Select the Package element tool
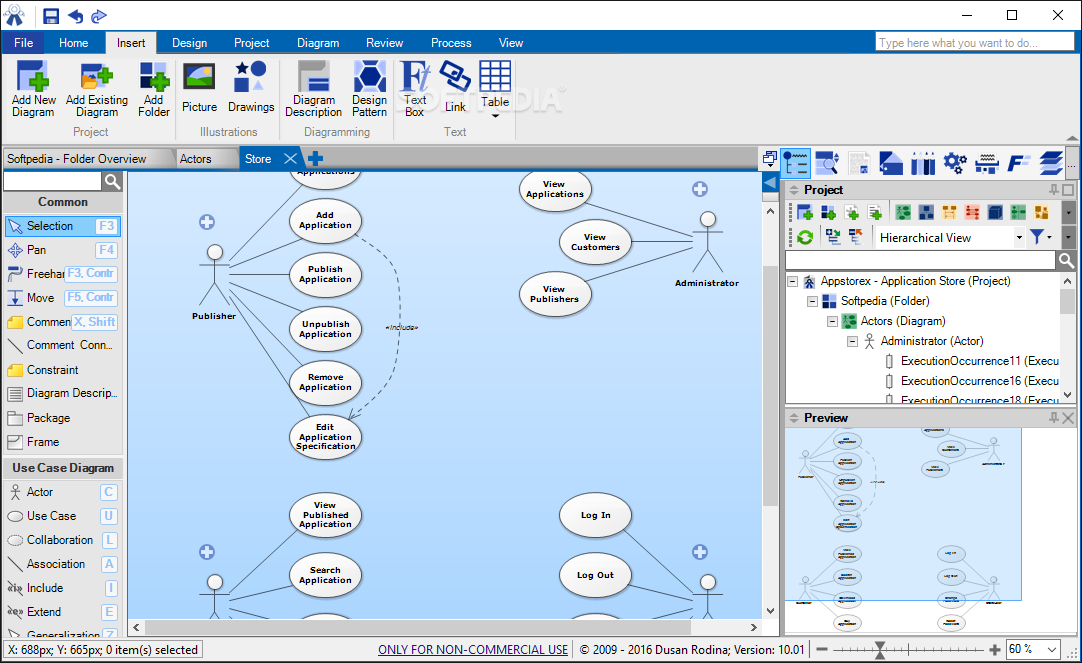1082x663 pixels. pos(62,418)
